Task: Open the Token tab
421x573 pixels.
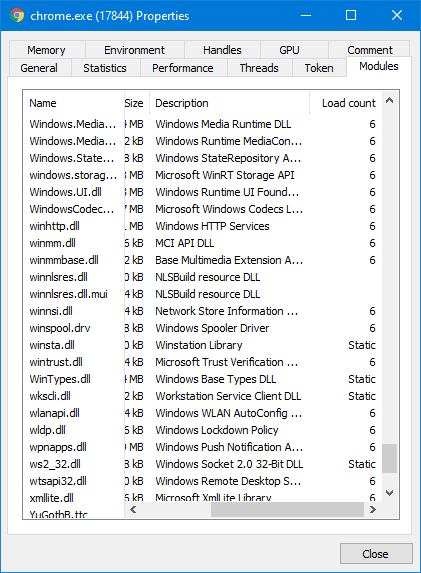Action: [319, 68]
